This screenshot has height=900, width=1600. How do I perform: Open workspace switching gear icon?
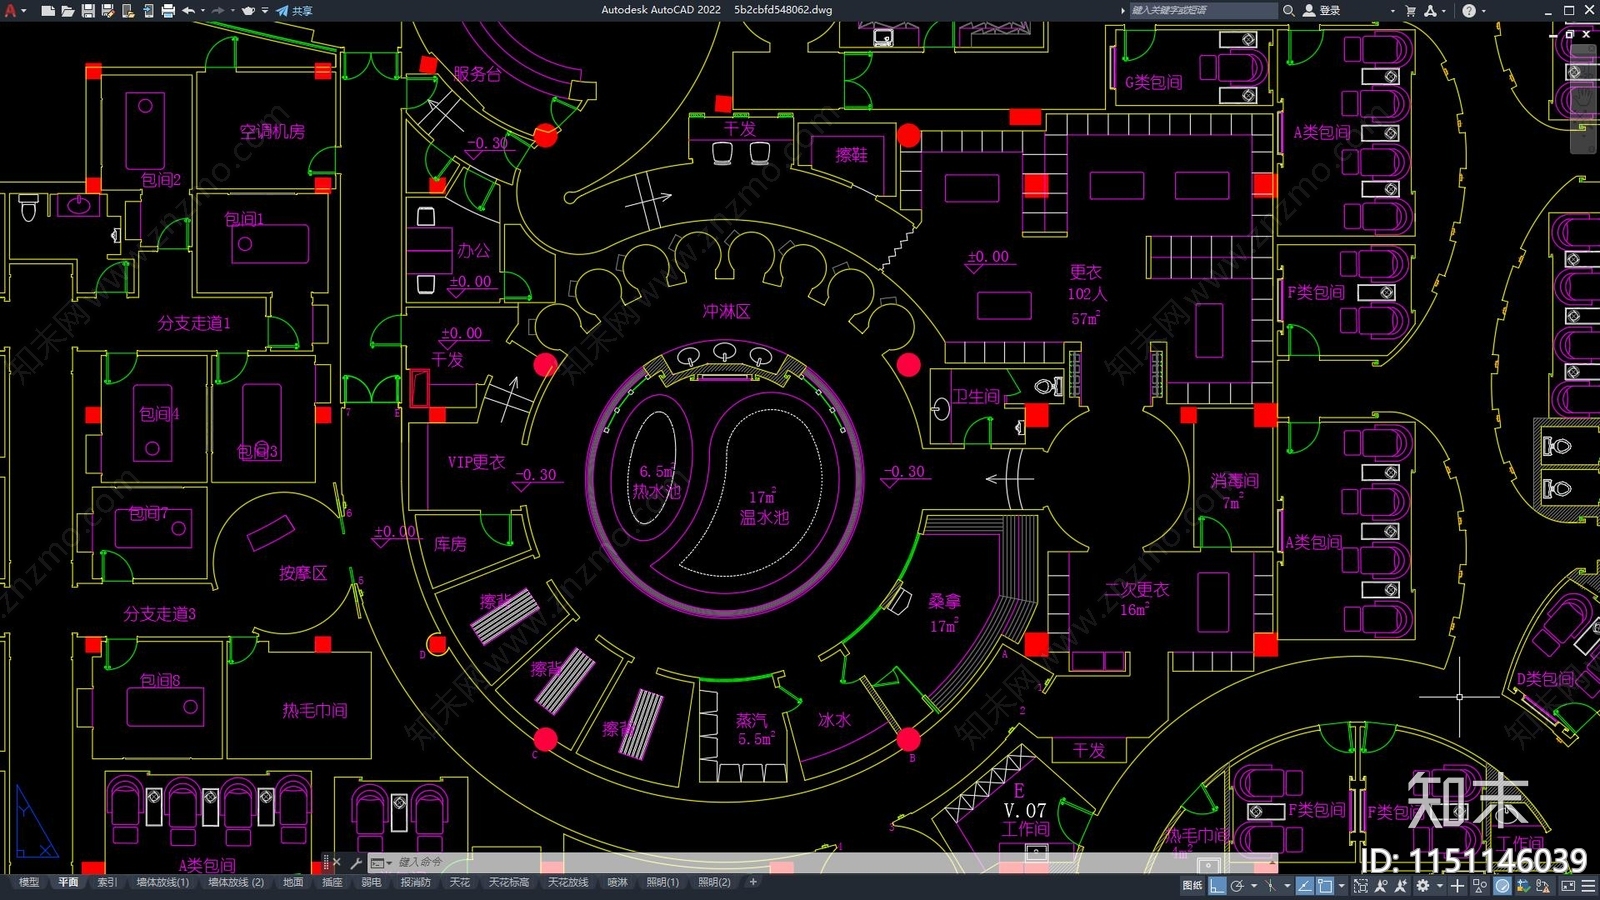pos(1423,885)
